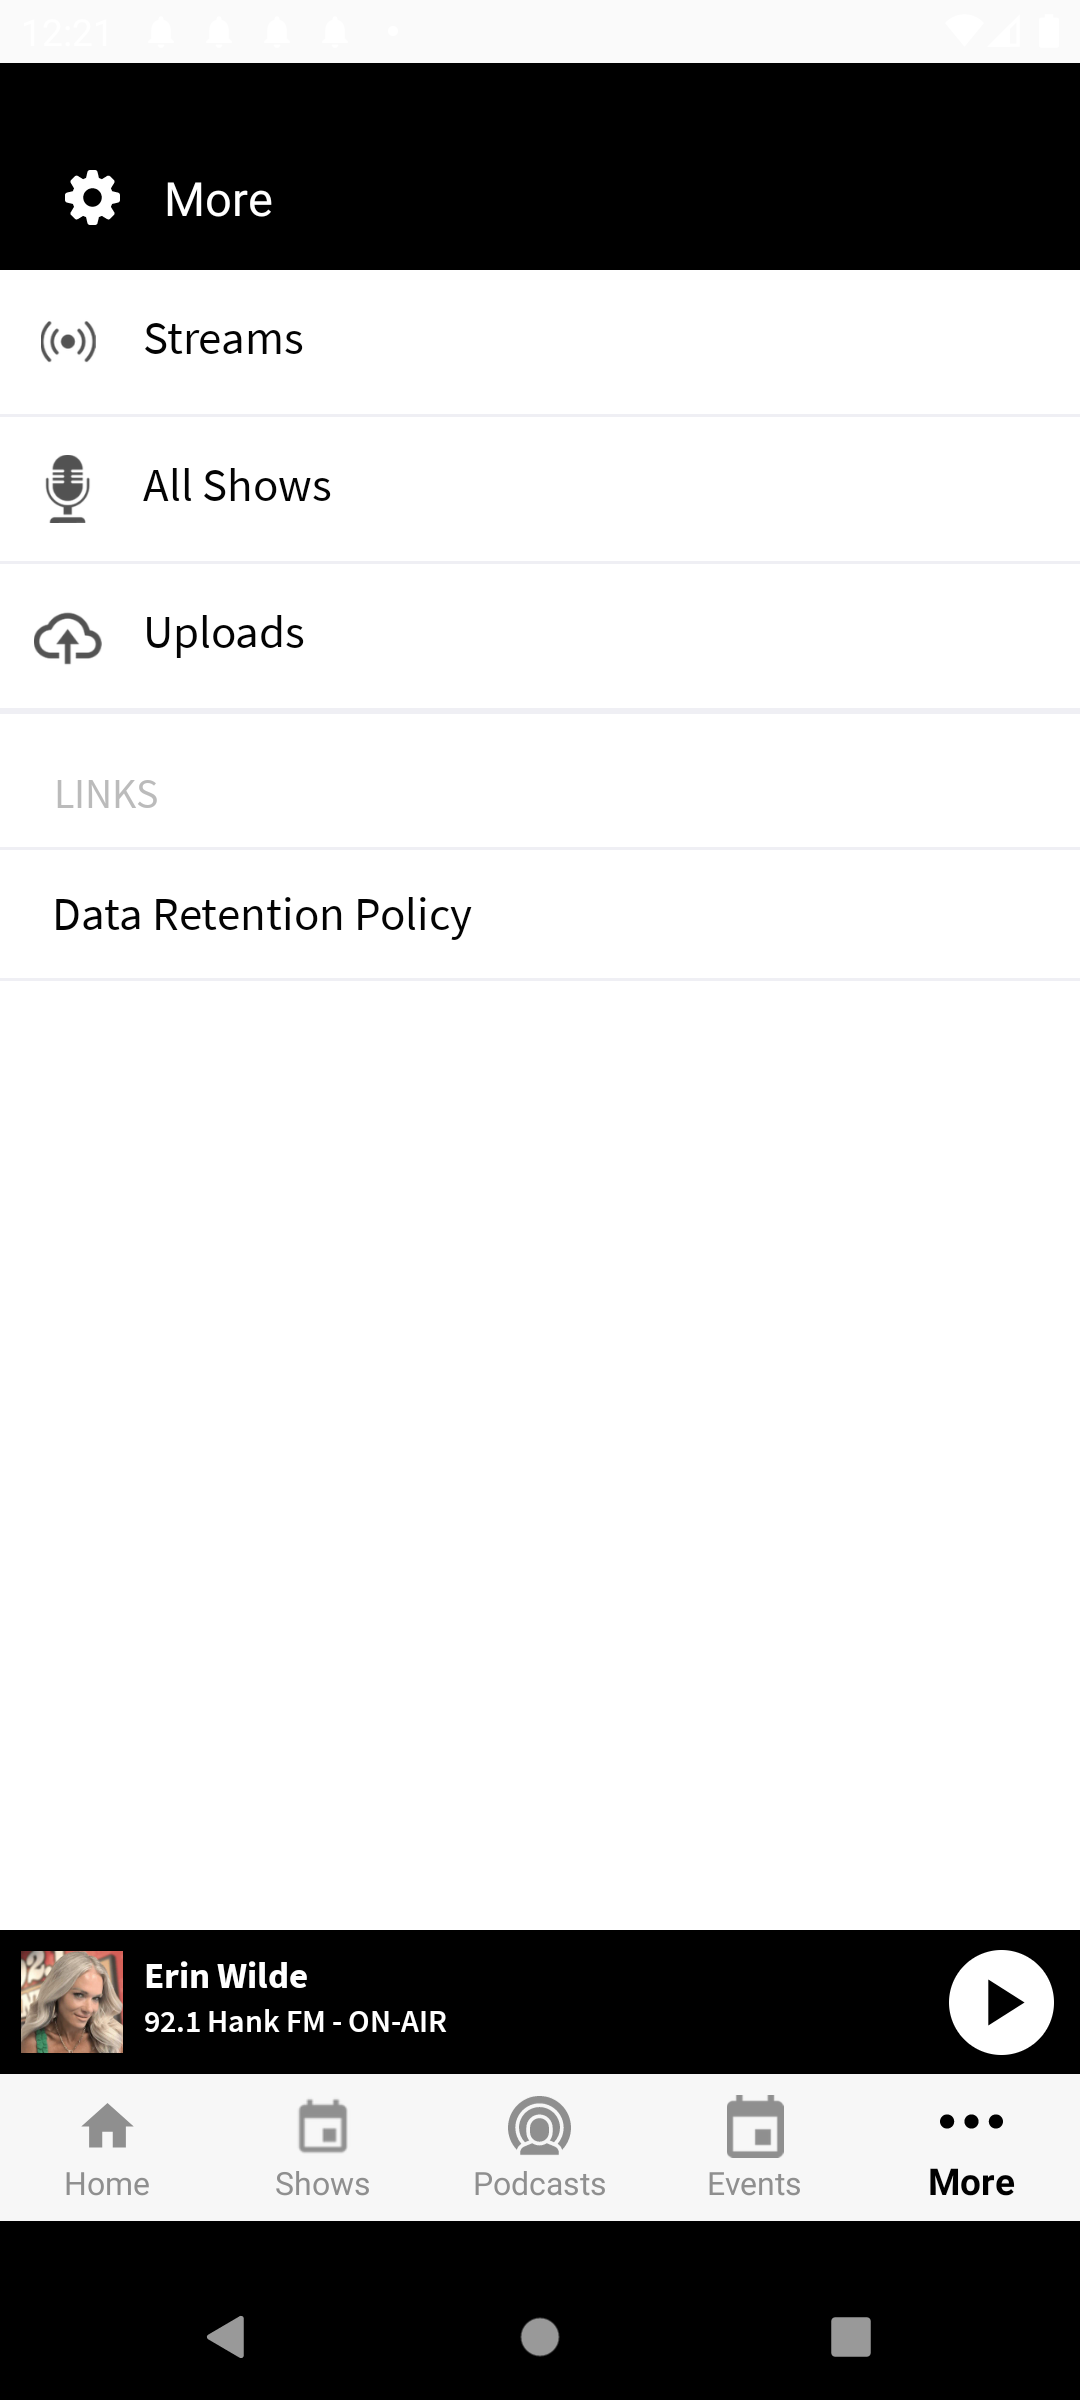Tap the Streams broadcast icon

(x=68, y=340)
